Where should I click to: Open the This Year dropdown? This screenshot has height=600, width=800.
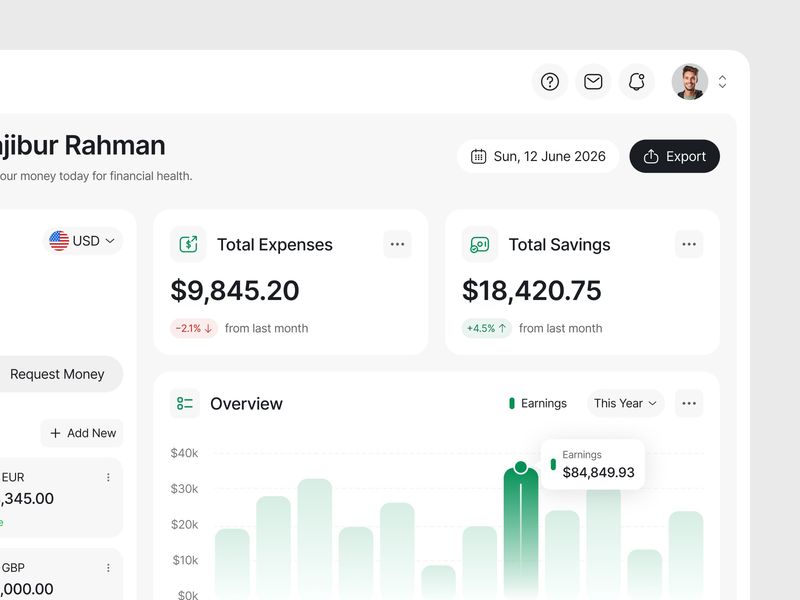tap(624, 403)
